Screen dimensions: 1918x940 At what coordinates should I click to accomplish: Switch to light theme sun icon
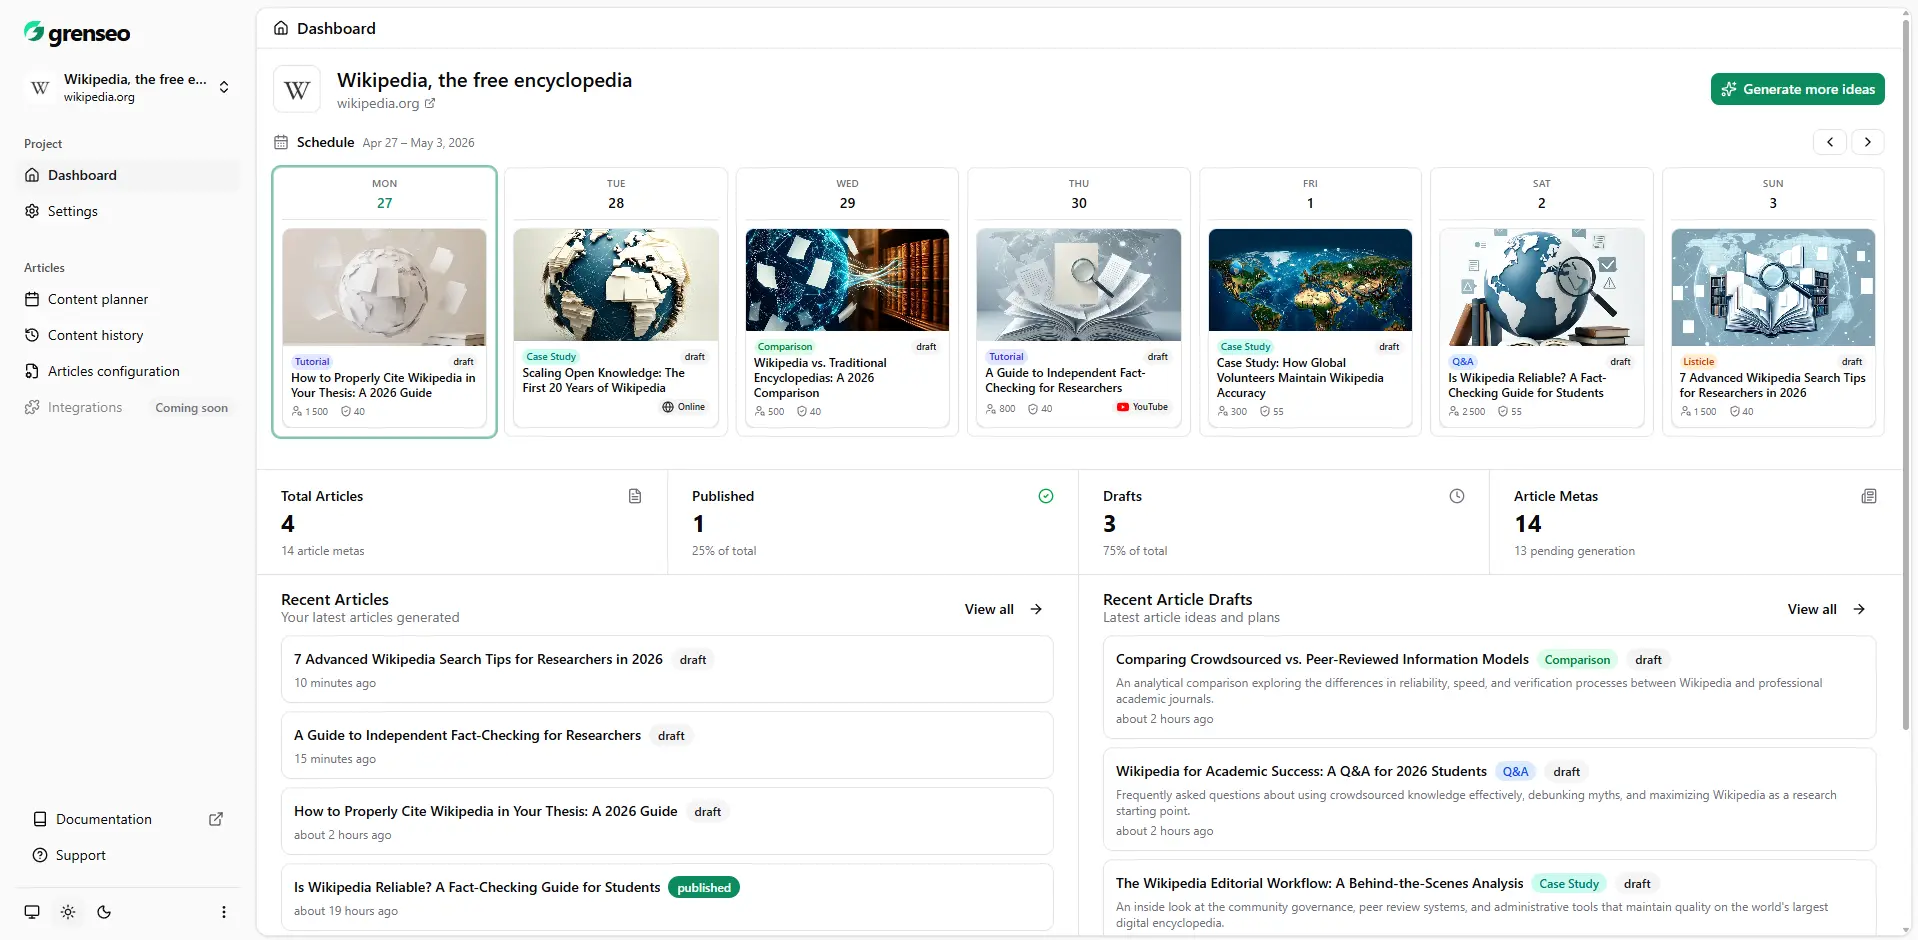[68, 912]
